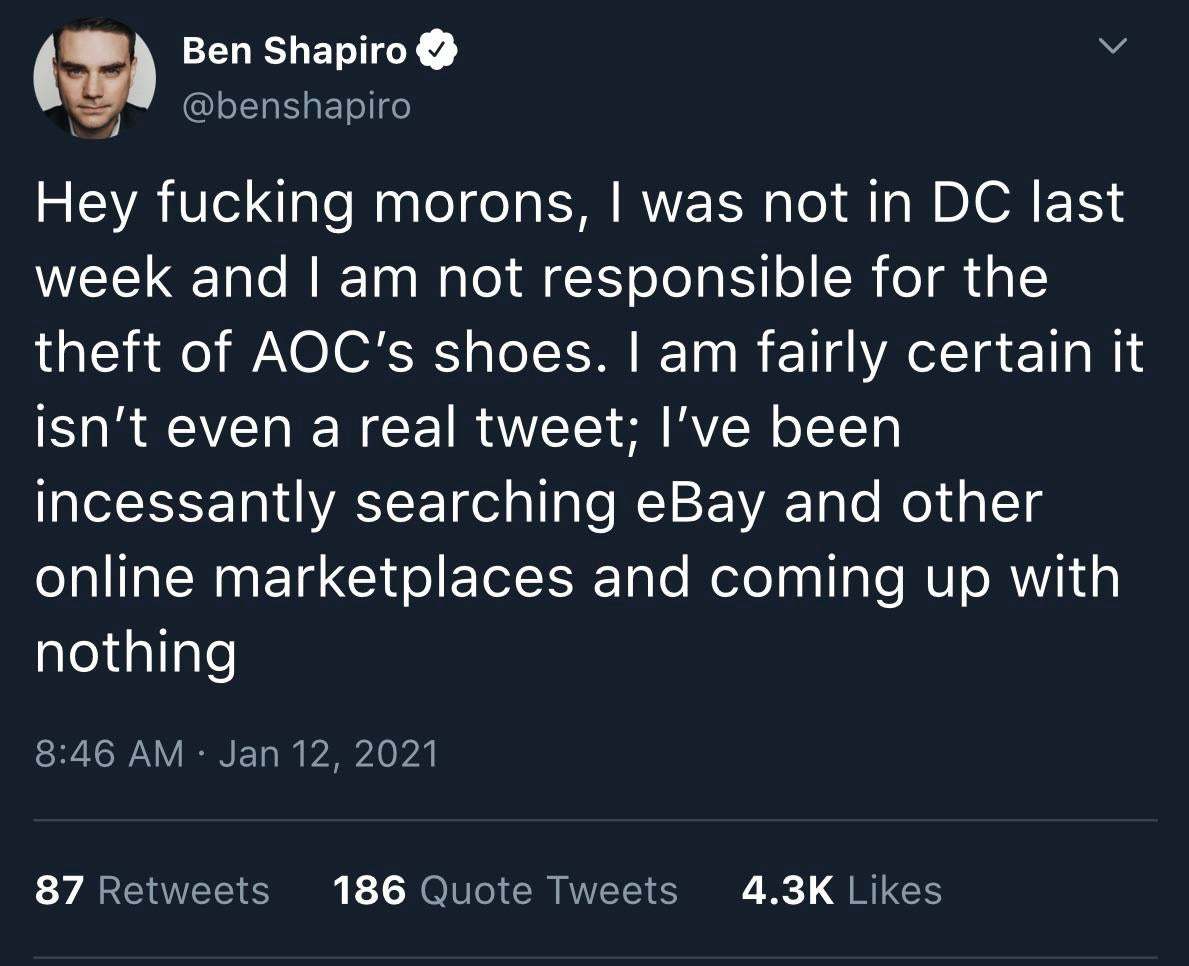
Task: Click "online marketplaces" in the tweet body
Action: (304, 579)
